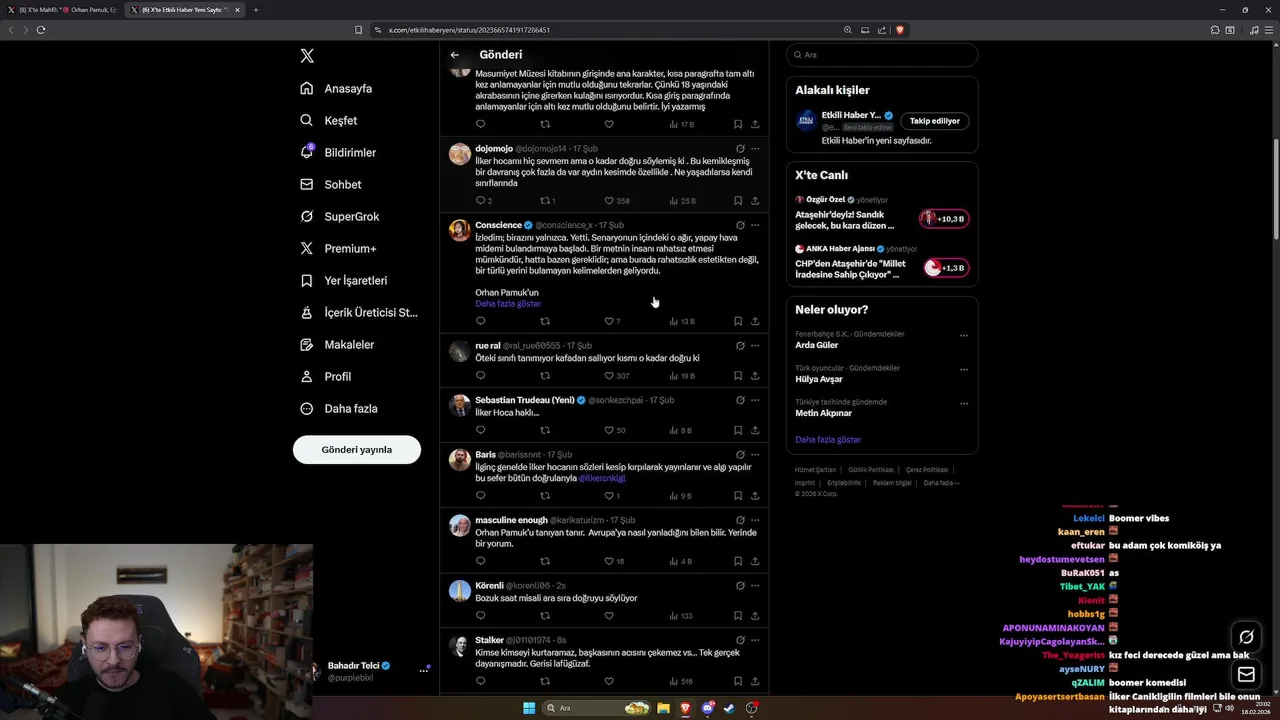
Task: Open the Hülya Avşar trend
Action: [x=819, y=379]
